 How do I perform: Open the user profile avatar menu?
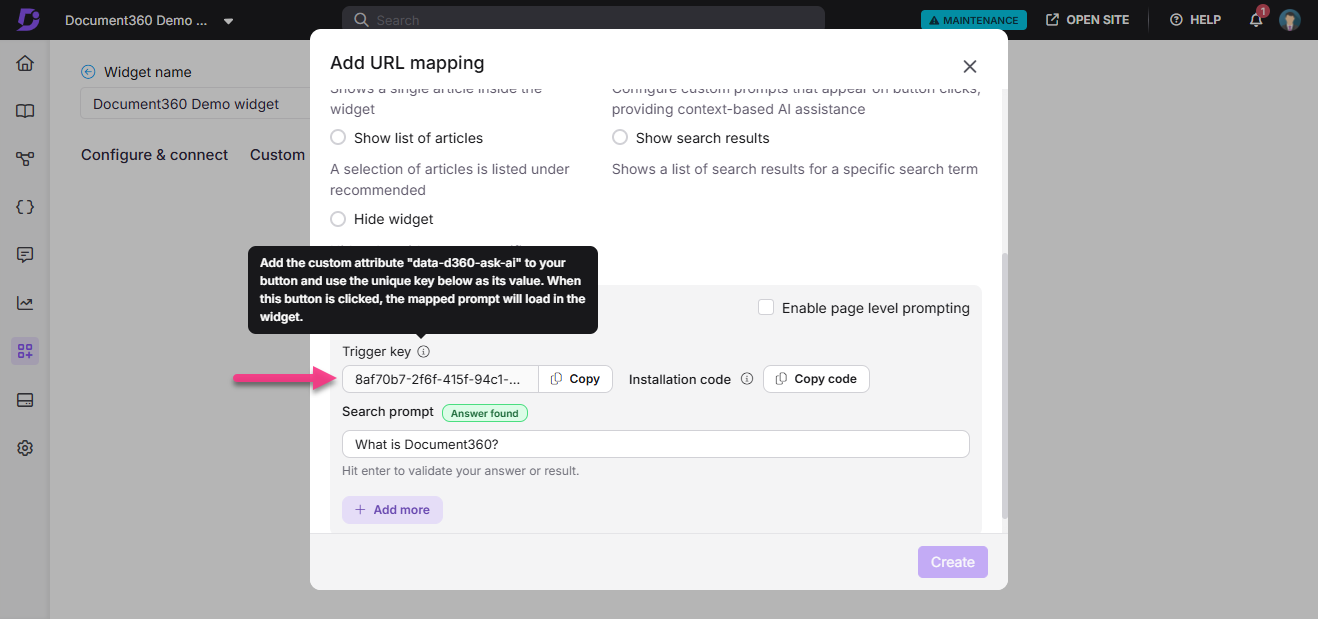pyautogui.click(x=1289, y=20)
